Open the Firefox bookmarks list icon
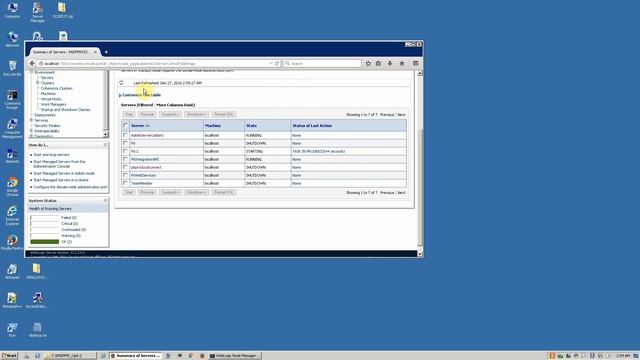 pyautogui.click(x=378, y=63)
